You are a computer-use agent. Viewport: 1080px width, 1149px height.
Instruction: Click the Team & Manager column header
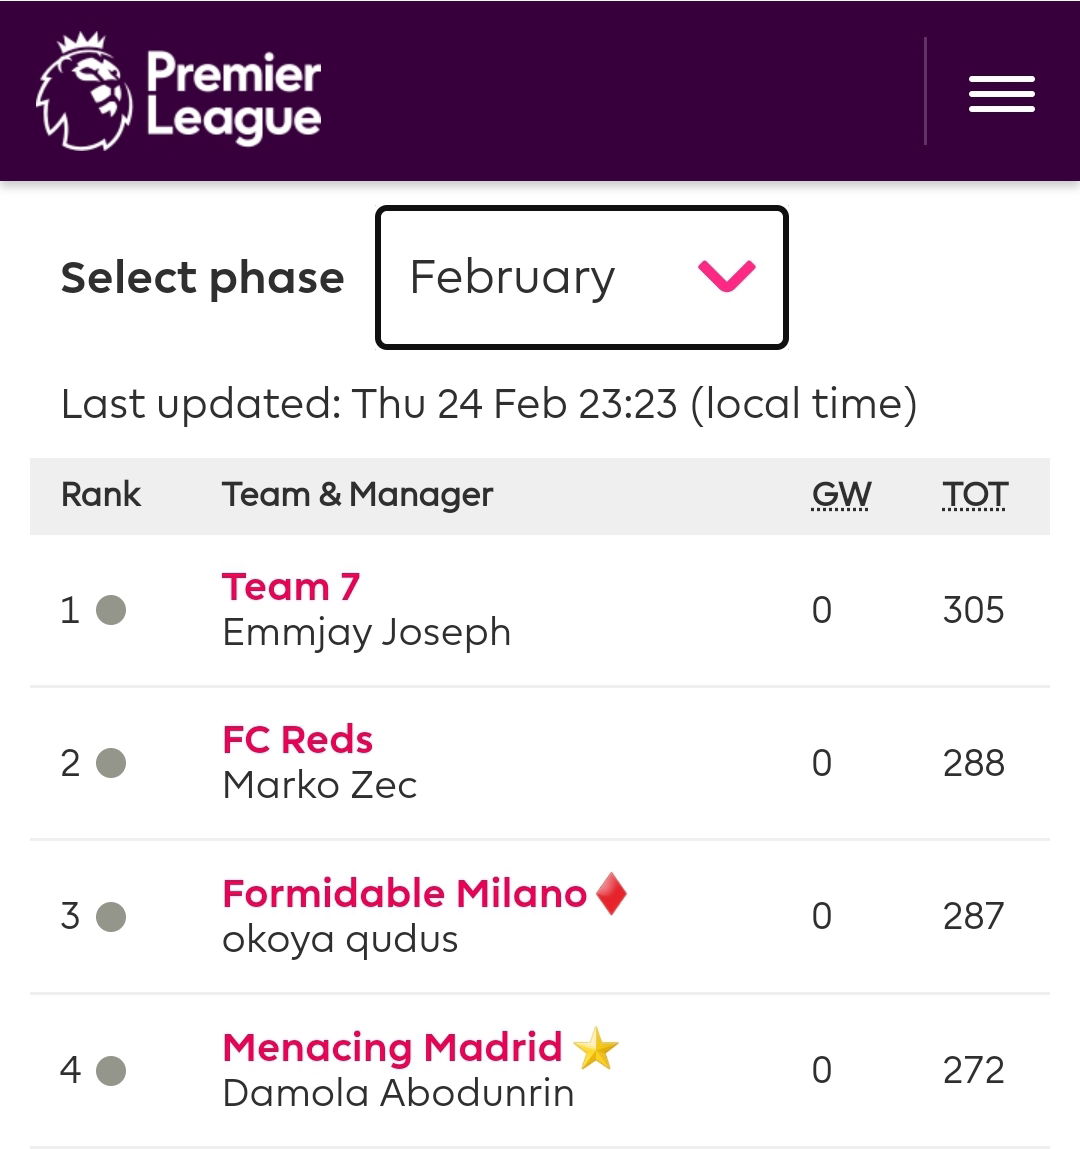pos(358,495)
